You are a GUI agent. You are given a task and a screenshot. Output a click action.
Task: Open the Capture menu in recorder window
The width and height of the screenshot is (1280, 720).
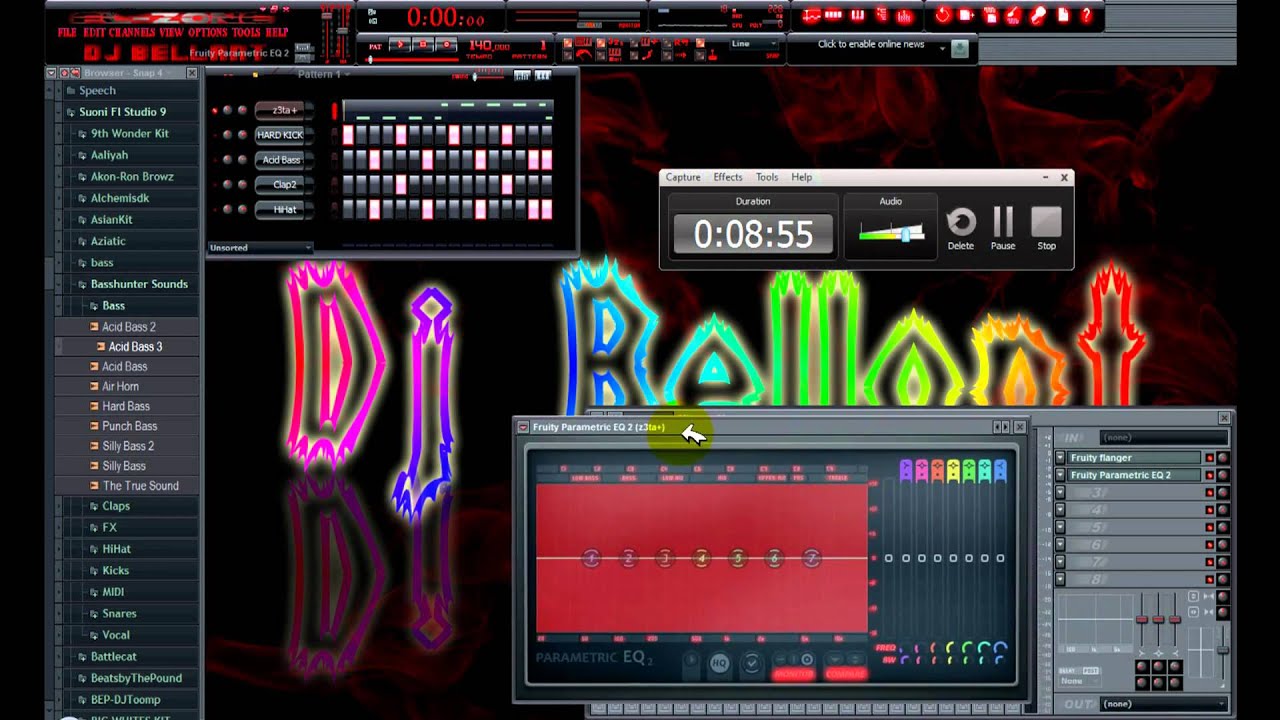(x=683, y=177)
